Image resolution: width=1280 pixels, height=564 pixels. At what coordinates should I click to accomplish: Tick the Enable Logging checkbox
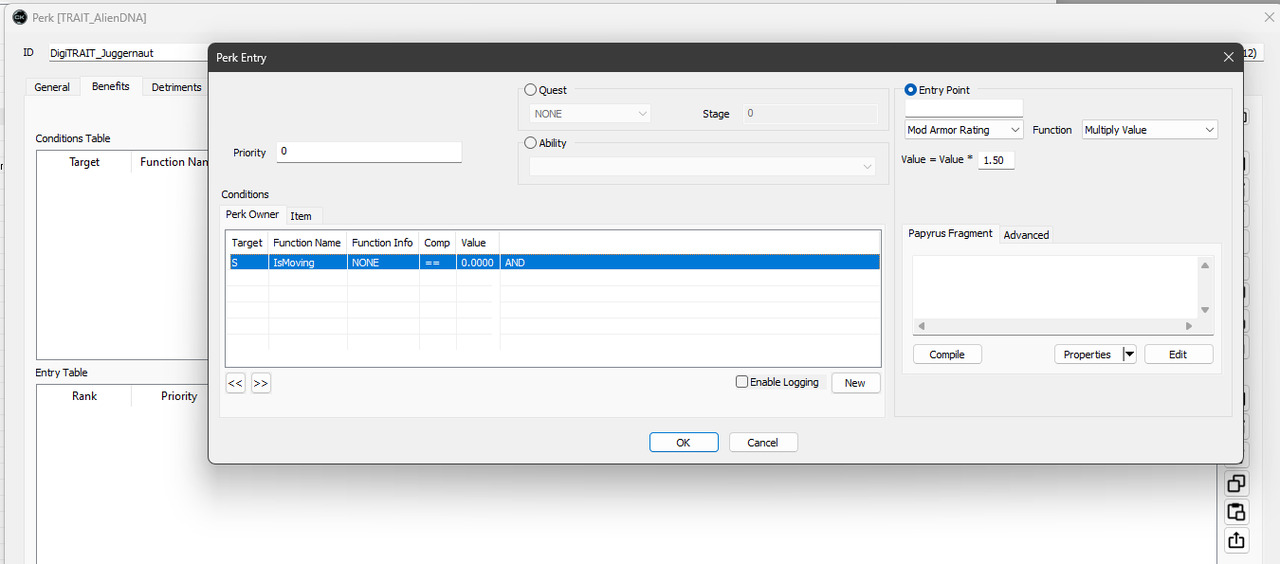[742, 382]
